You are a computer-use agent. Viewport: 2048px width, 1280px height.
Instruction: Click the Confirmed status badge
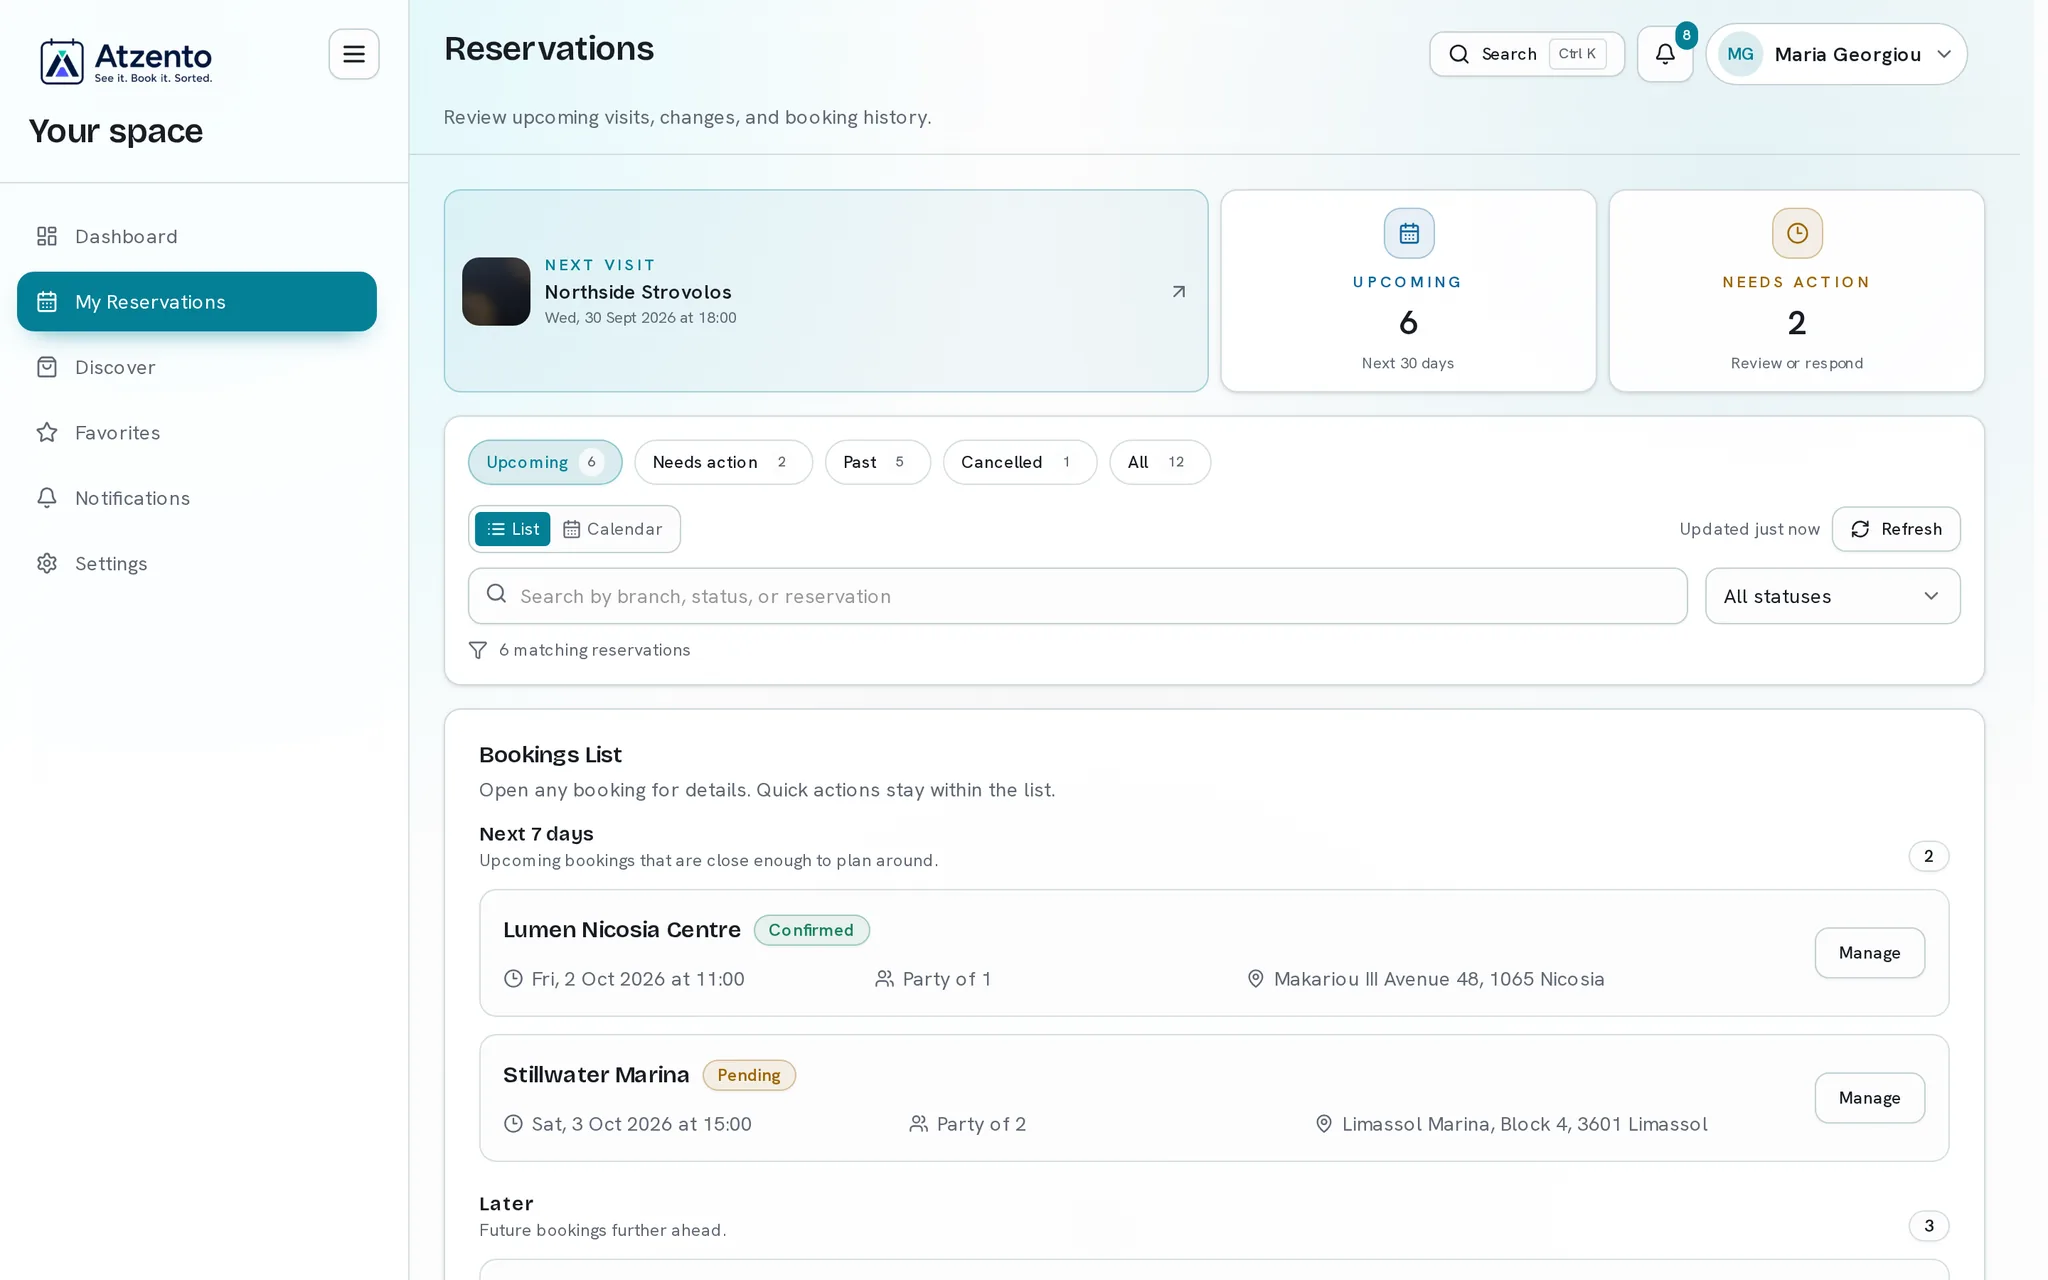tap(811, 930)
